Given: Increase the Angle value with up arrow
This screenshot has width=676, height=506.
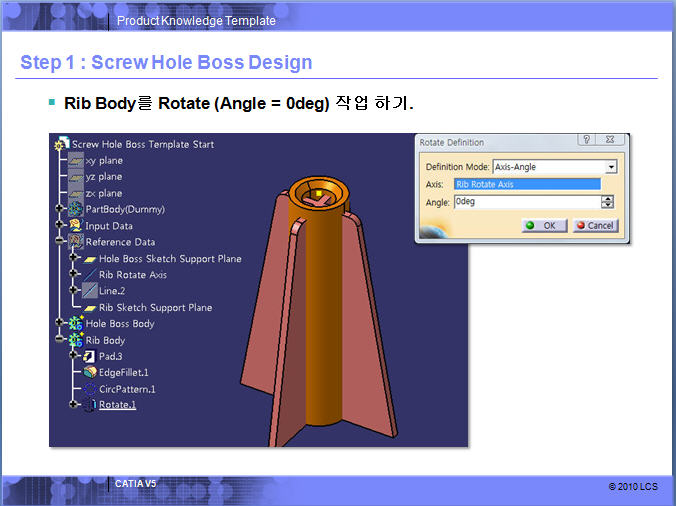Looking at the screenshot, I should (607, 198).
